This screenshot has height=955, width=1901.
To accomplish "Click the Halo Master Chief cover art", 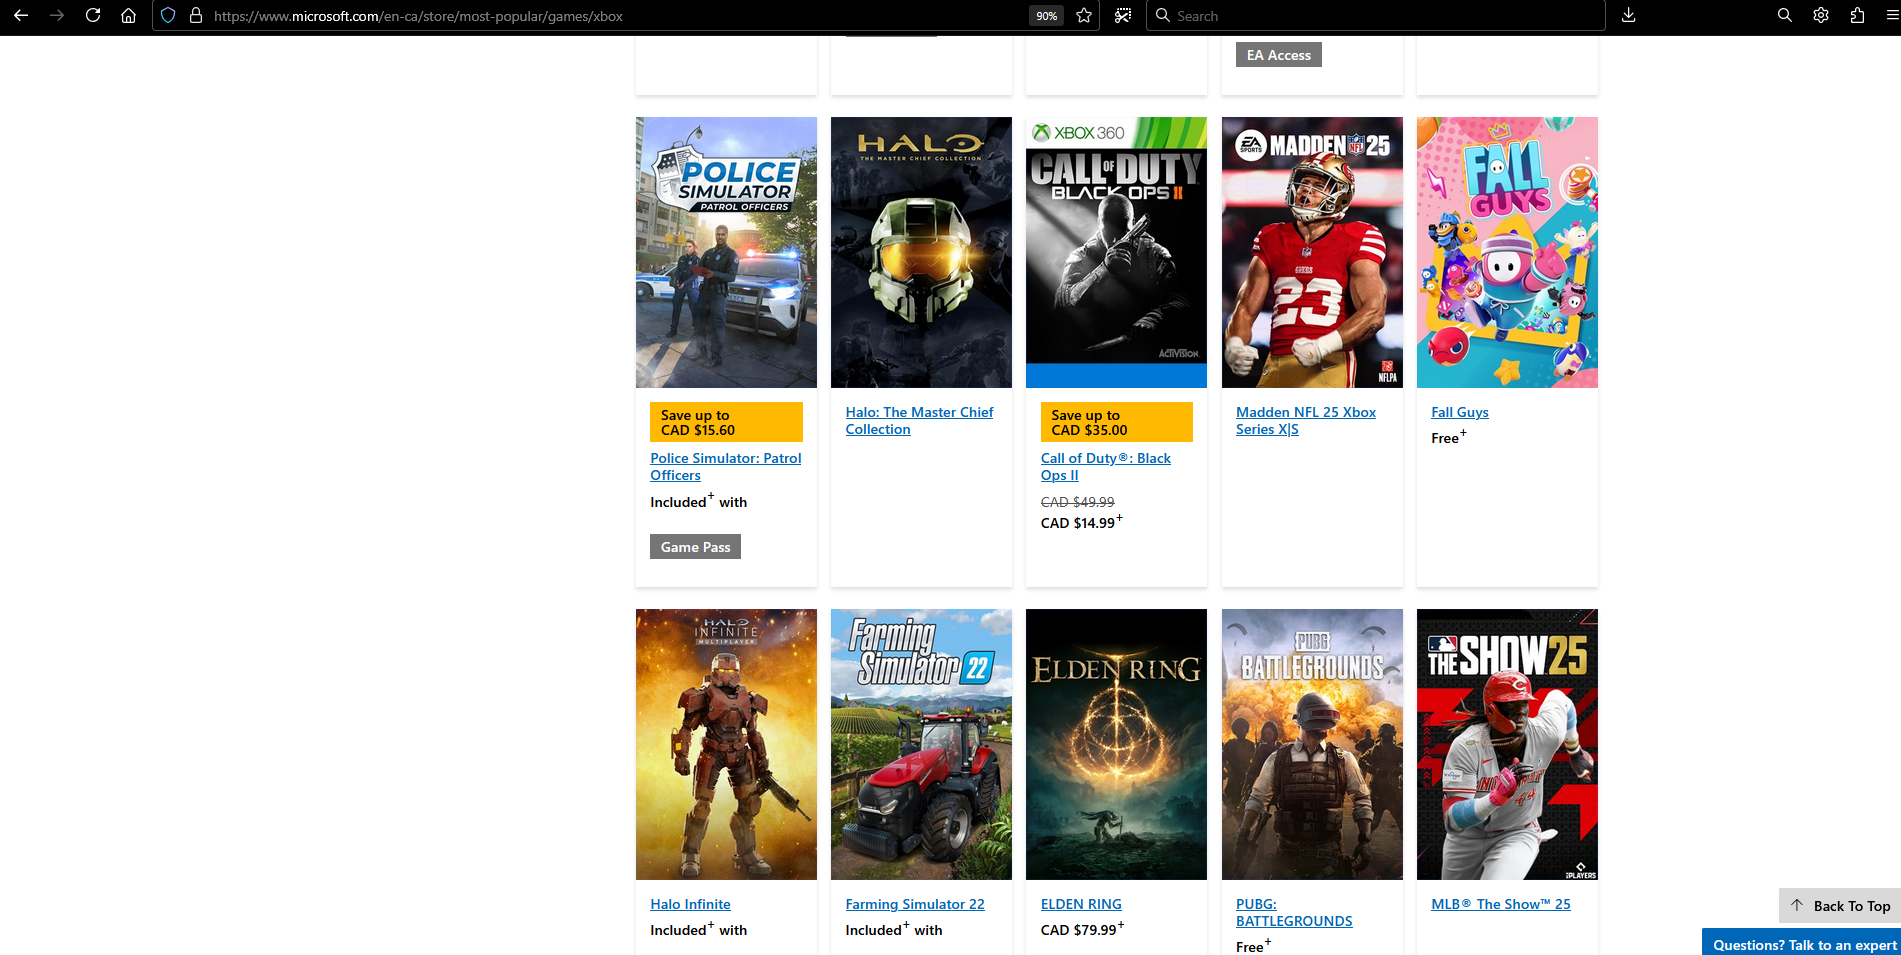I will pos(921,252).
